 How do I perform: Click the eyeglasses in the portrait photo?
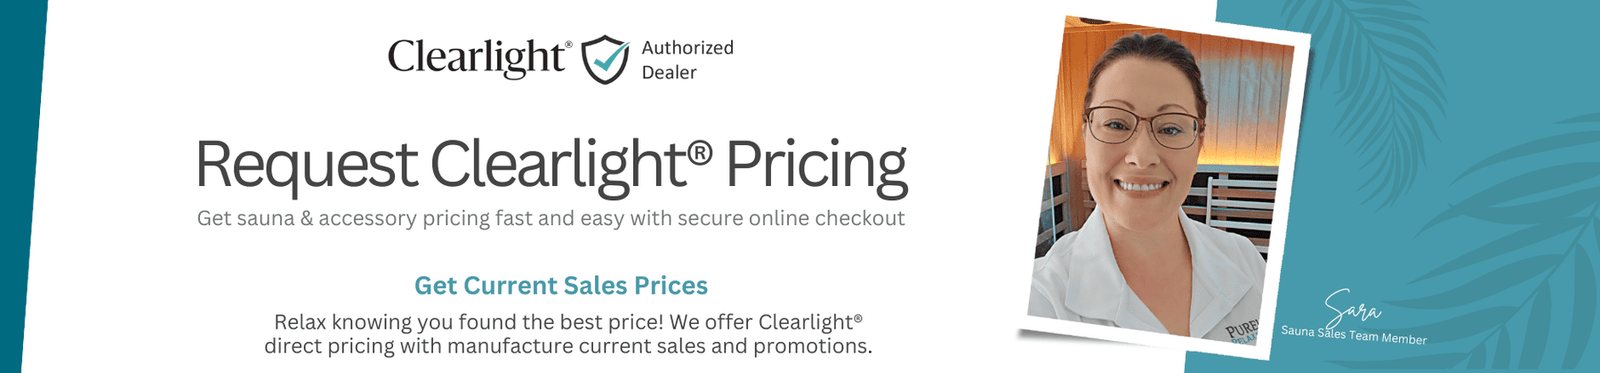point(1143,127)
